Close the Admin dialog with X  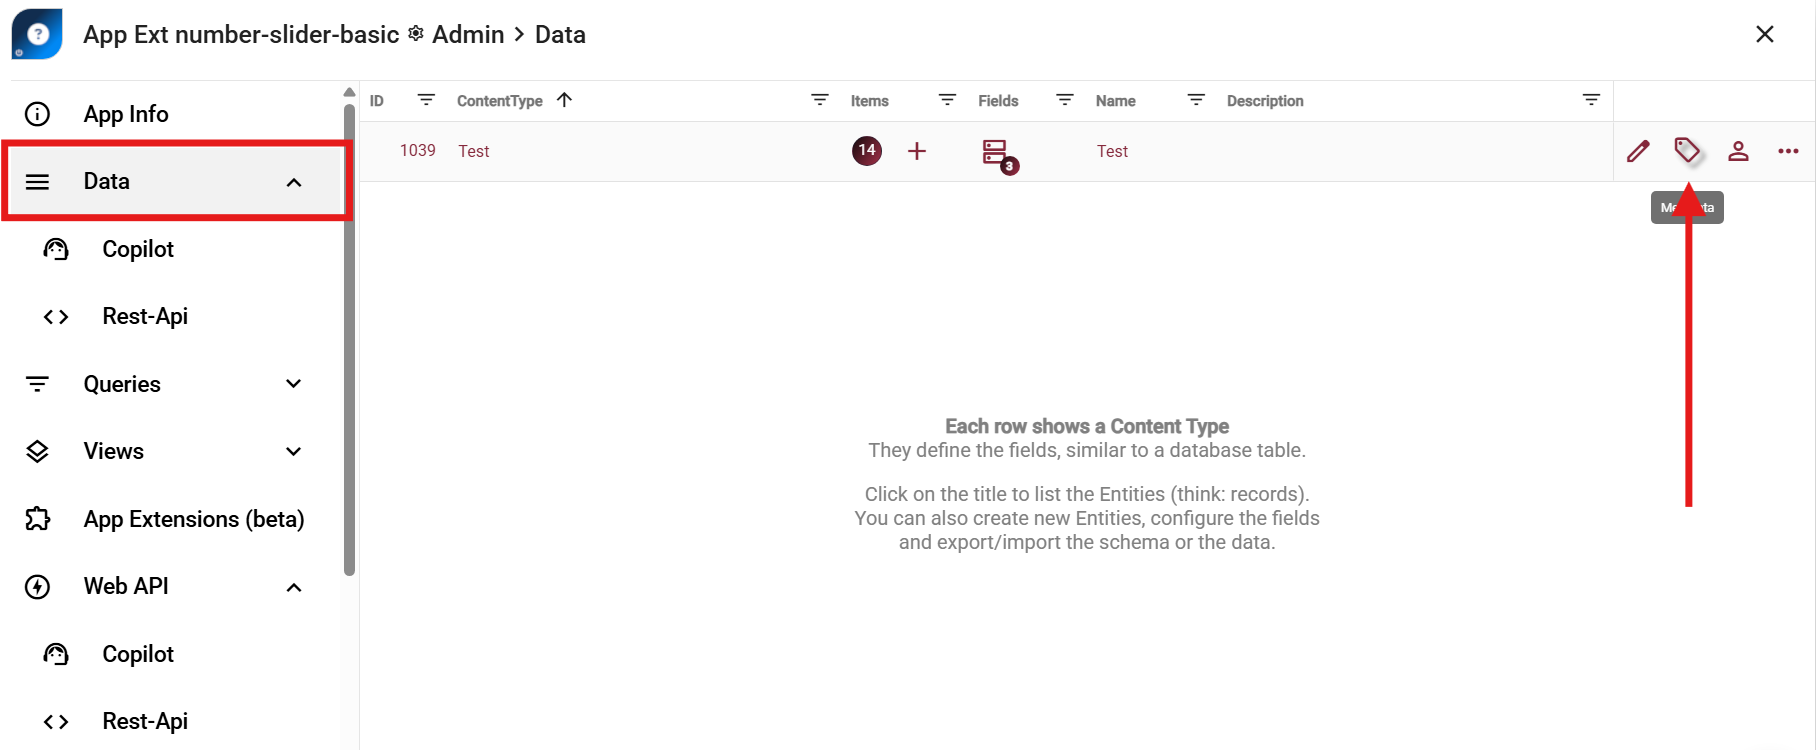(x=1765, y=34)
